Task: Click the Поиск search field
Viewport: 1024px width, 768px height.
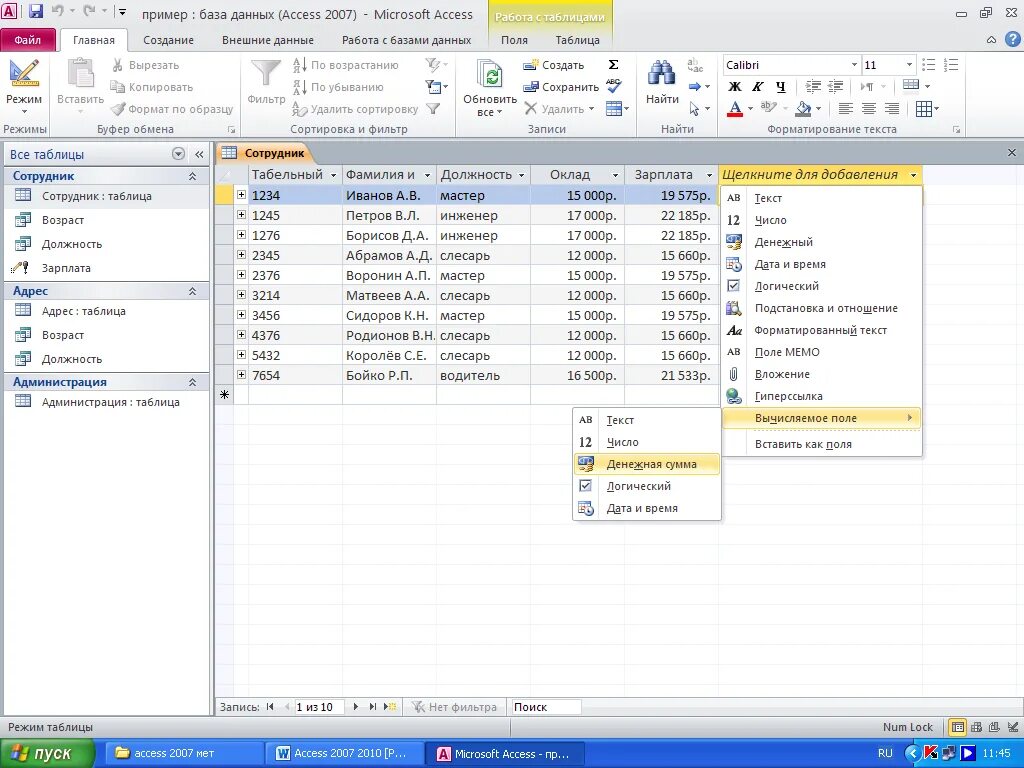Action: tap(545, 707)
